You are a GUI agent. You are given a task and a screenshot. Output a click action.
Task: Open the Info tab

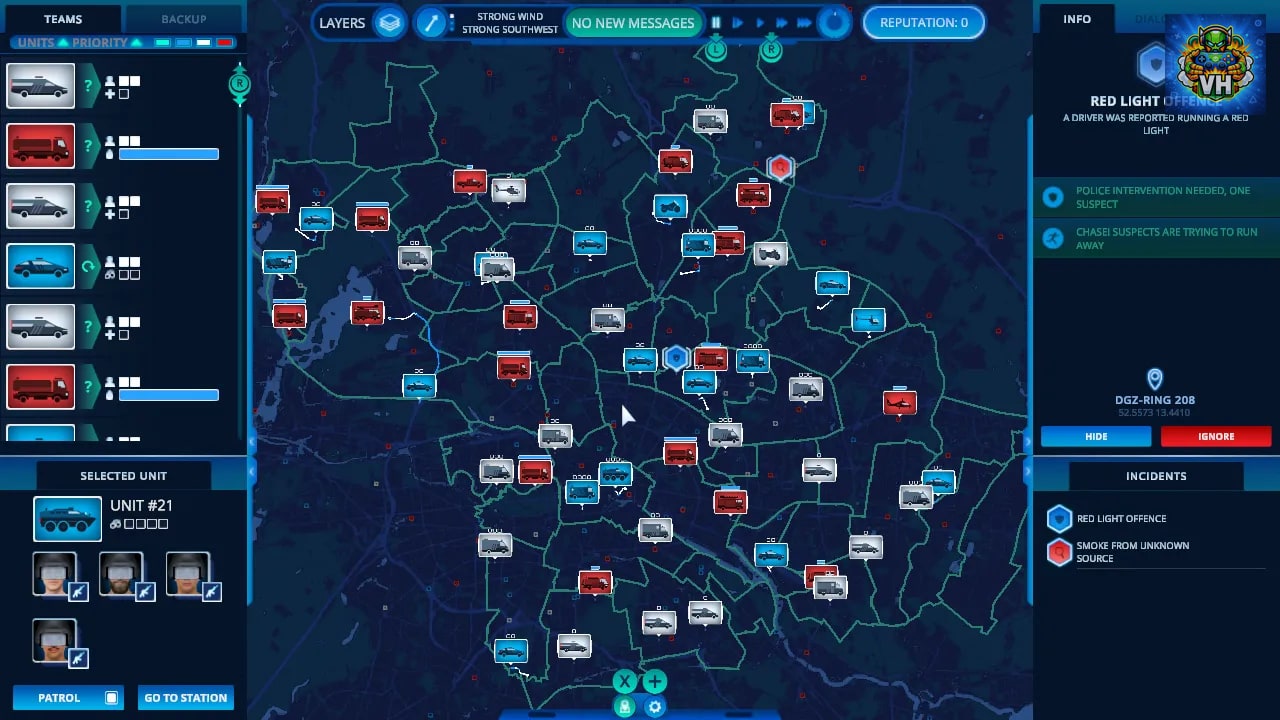(1077, 19)
